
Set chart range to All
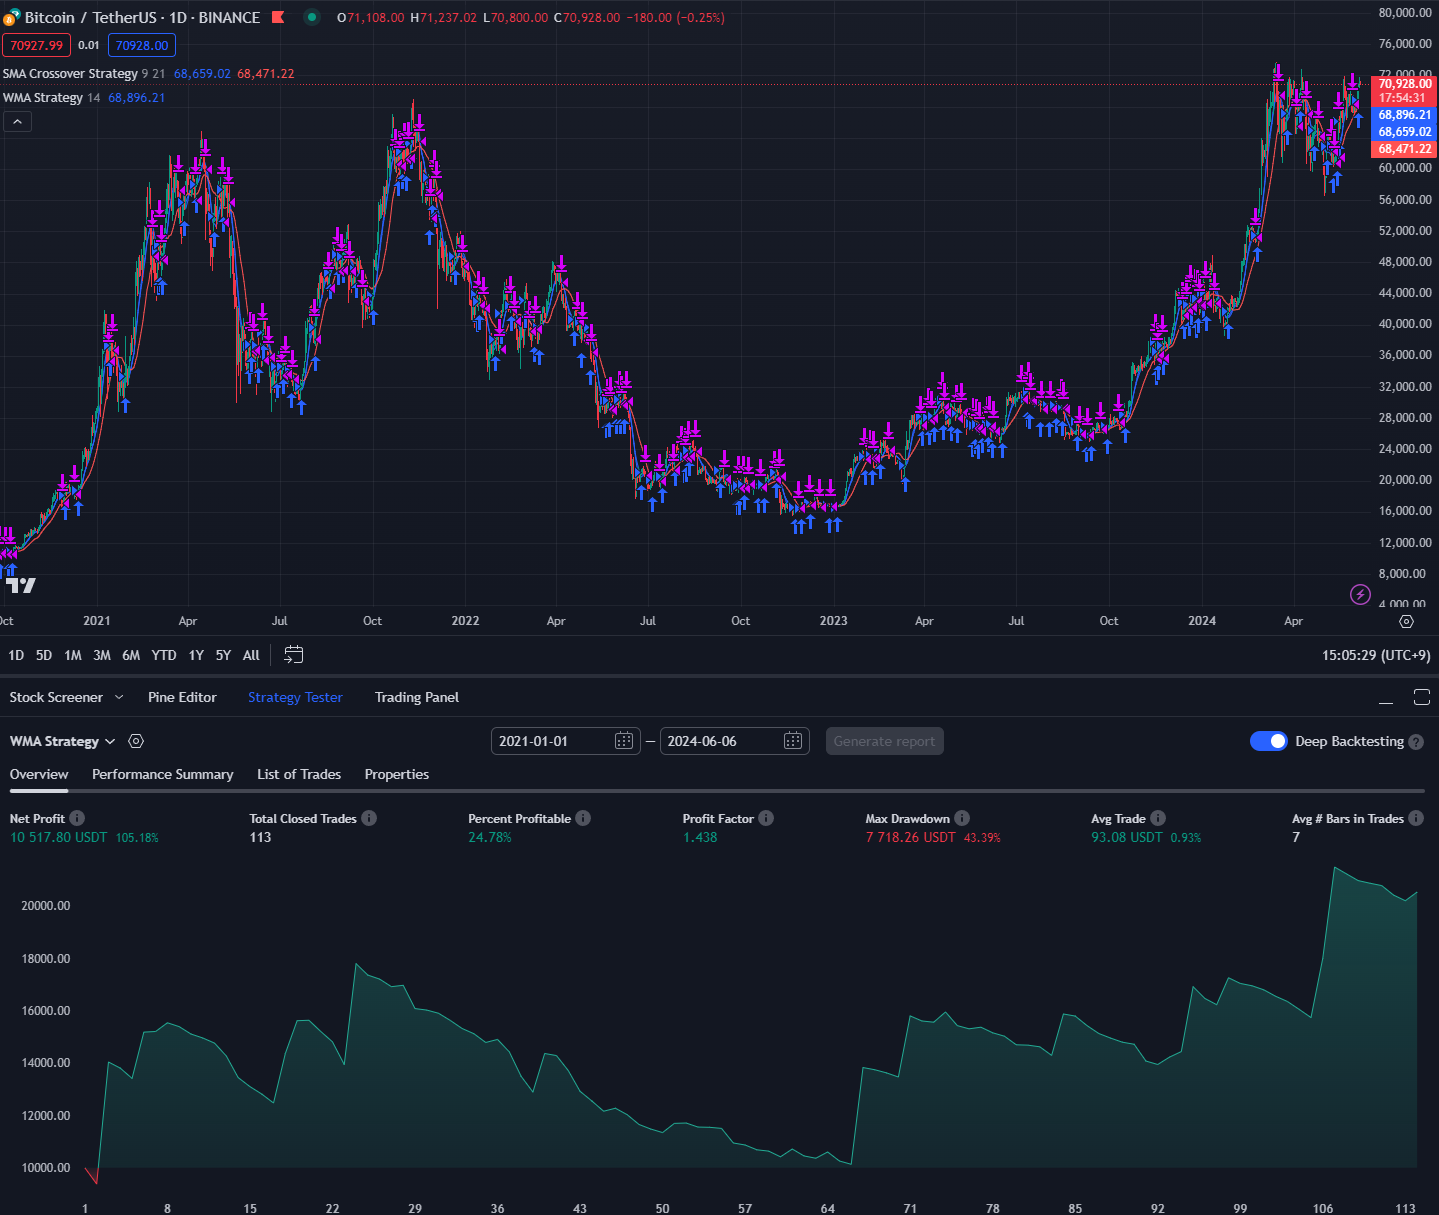(251, 655)
